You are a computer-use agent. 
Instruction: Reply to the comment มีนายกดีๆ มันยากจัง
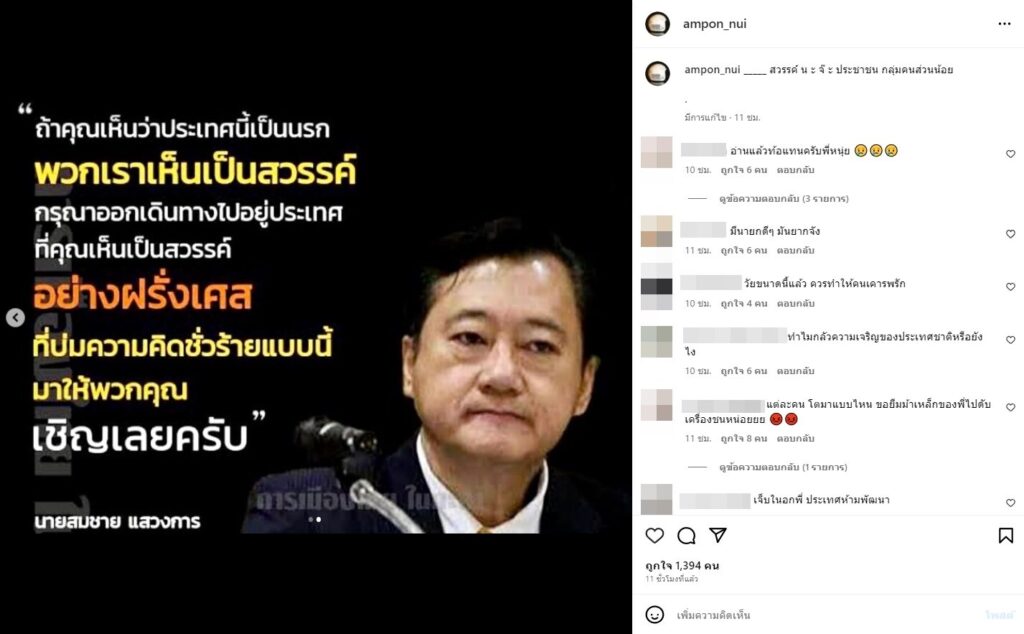coord(795,250)
